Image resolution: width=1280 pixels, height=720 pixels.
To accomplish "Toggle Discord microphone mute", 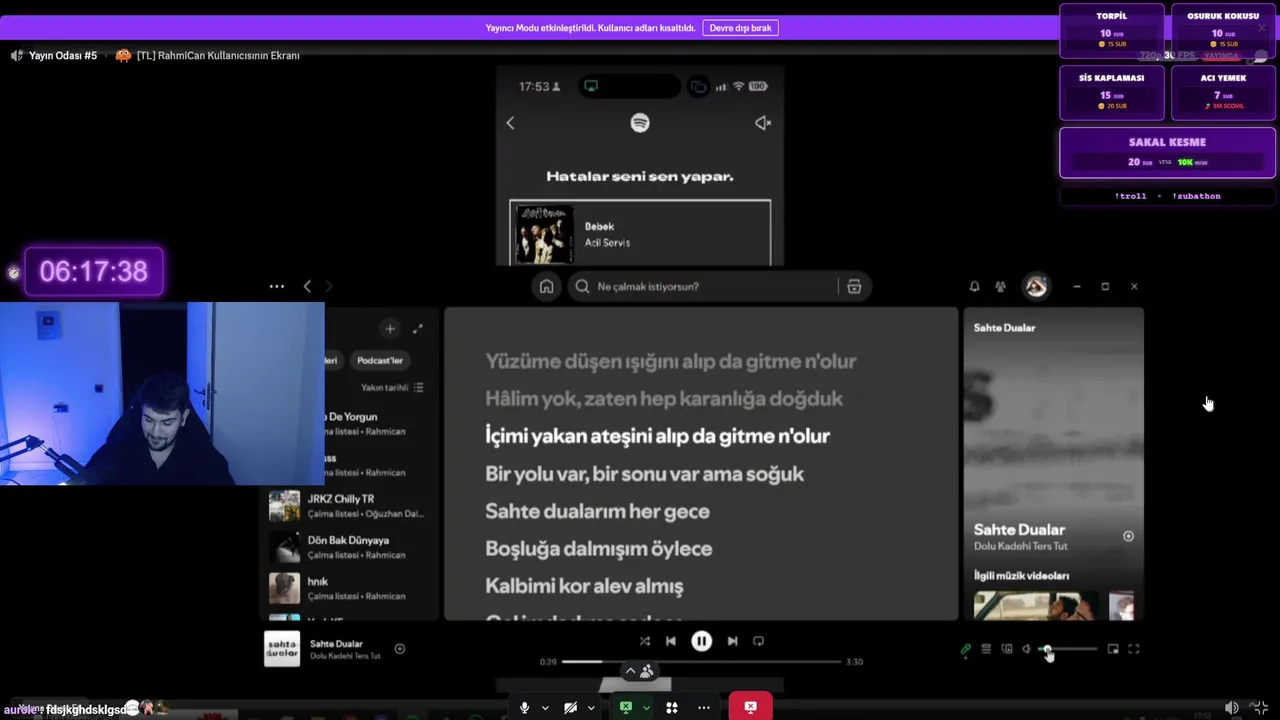I will 524,707.
